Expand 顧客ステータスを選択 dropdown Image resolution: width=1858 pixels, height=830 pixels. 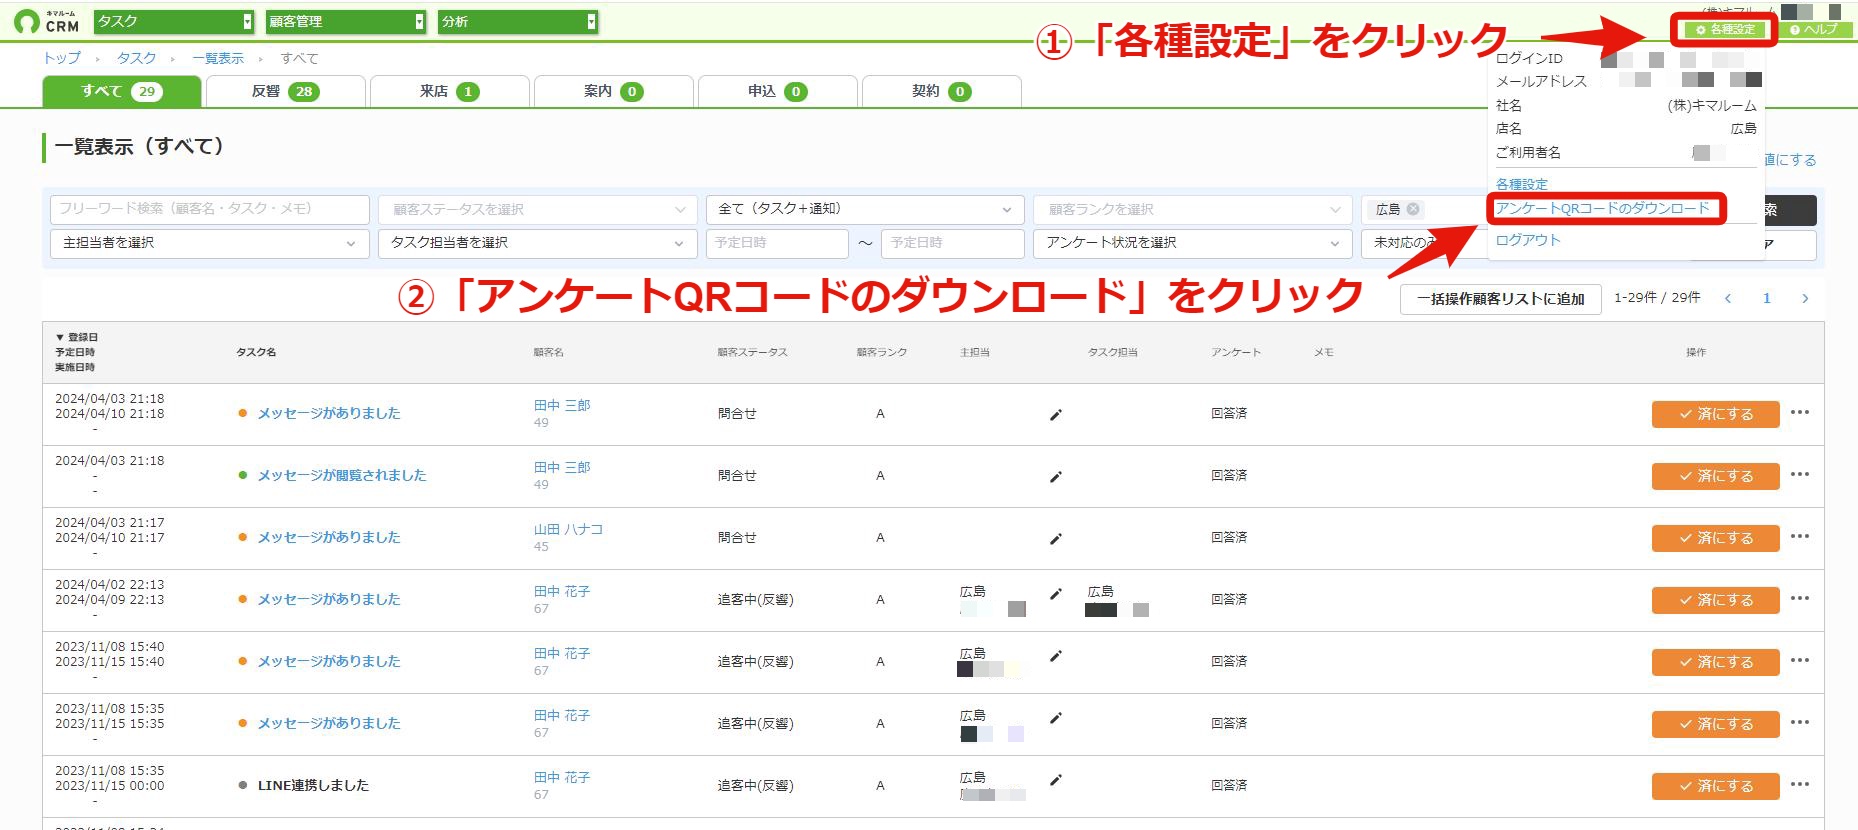[x=538, y=209]
